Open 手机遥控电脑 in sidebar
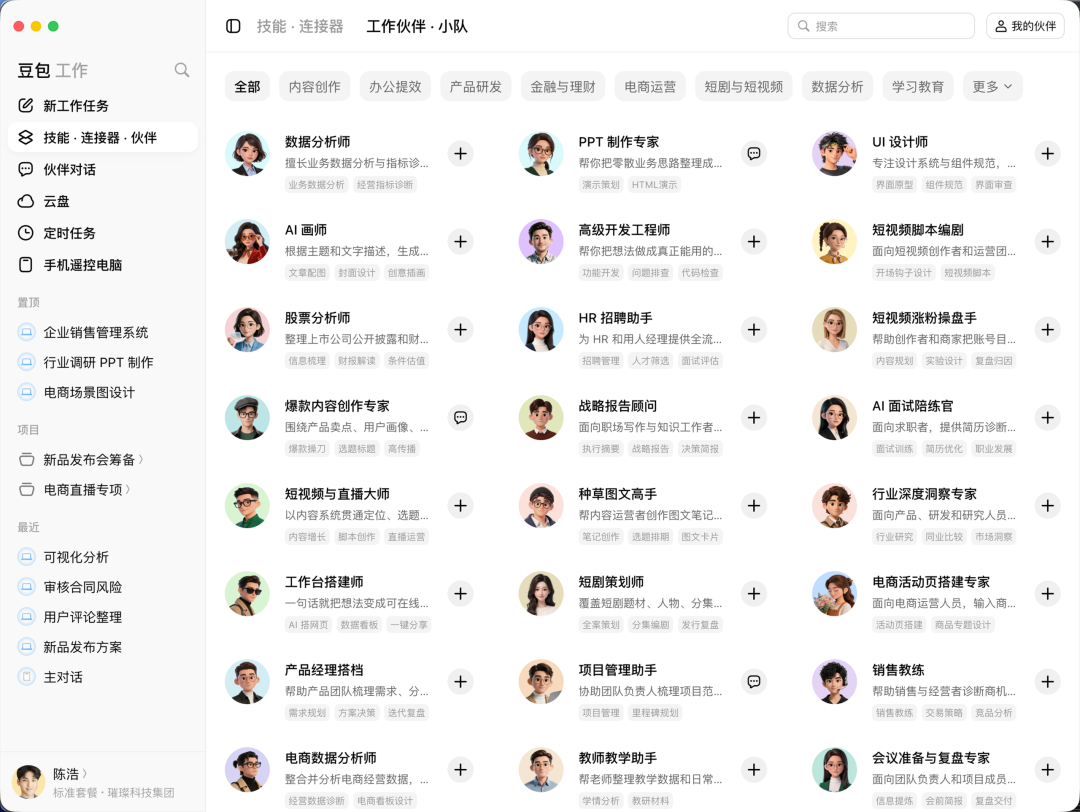Image resolution: width=1080 pixels, height=812 pixels. point(103,264)
